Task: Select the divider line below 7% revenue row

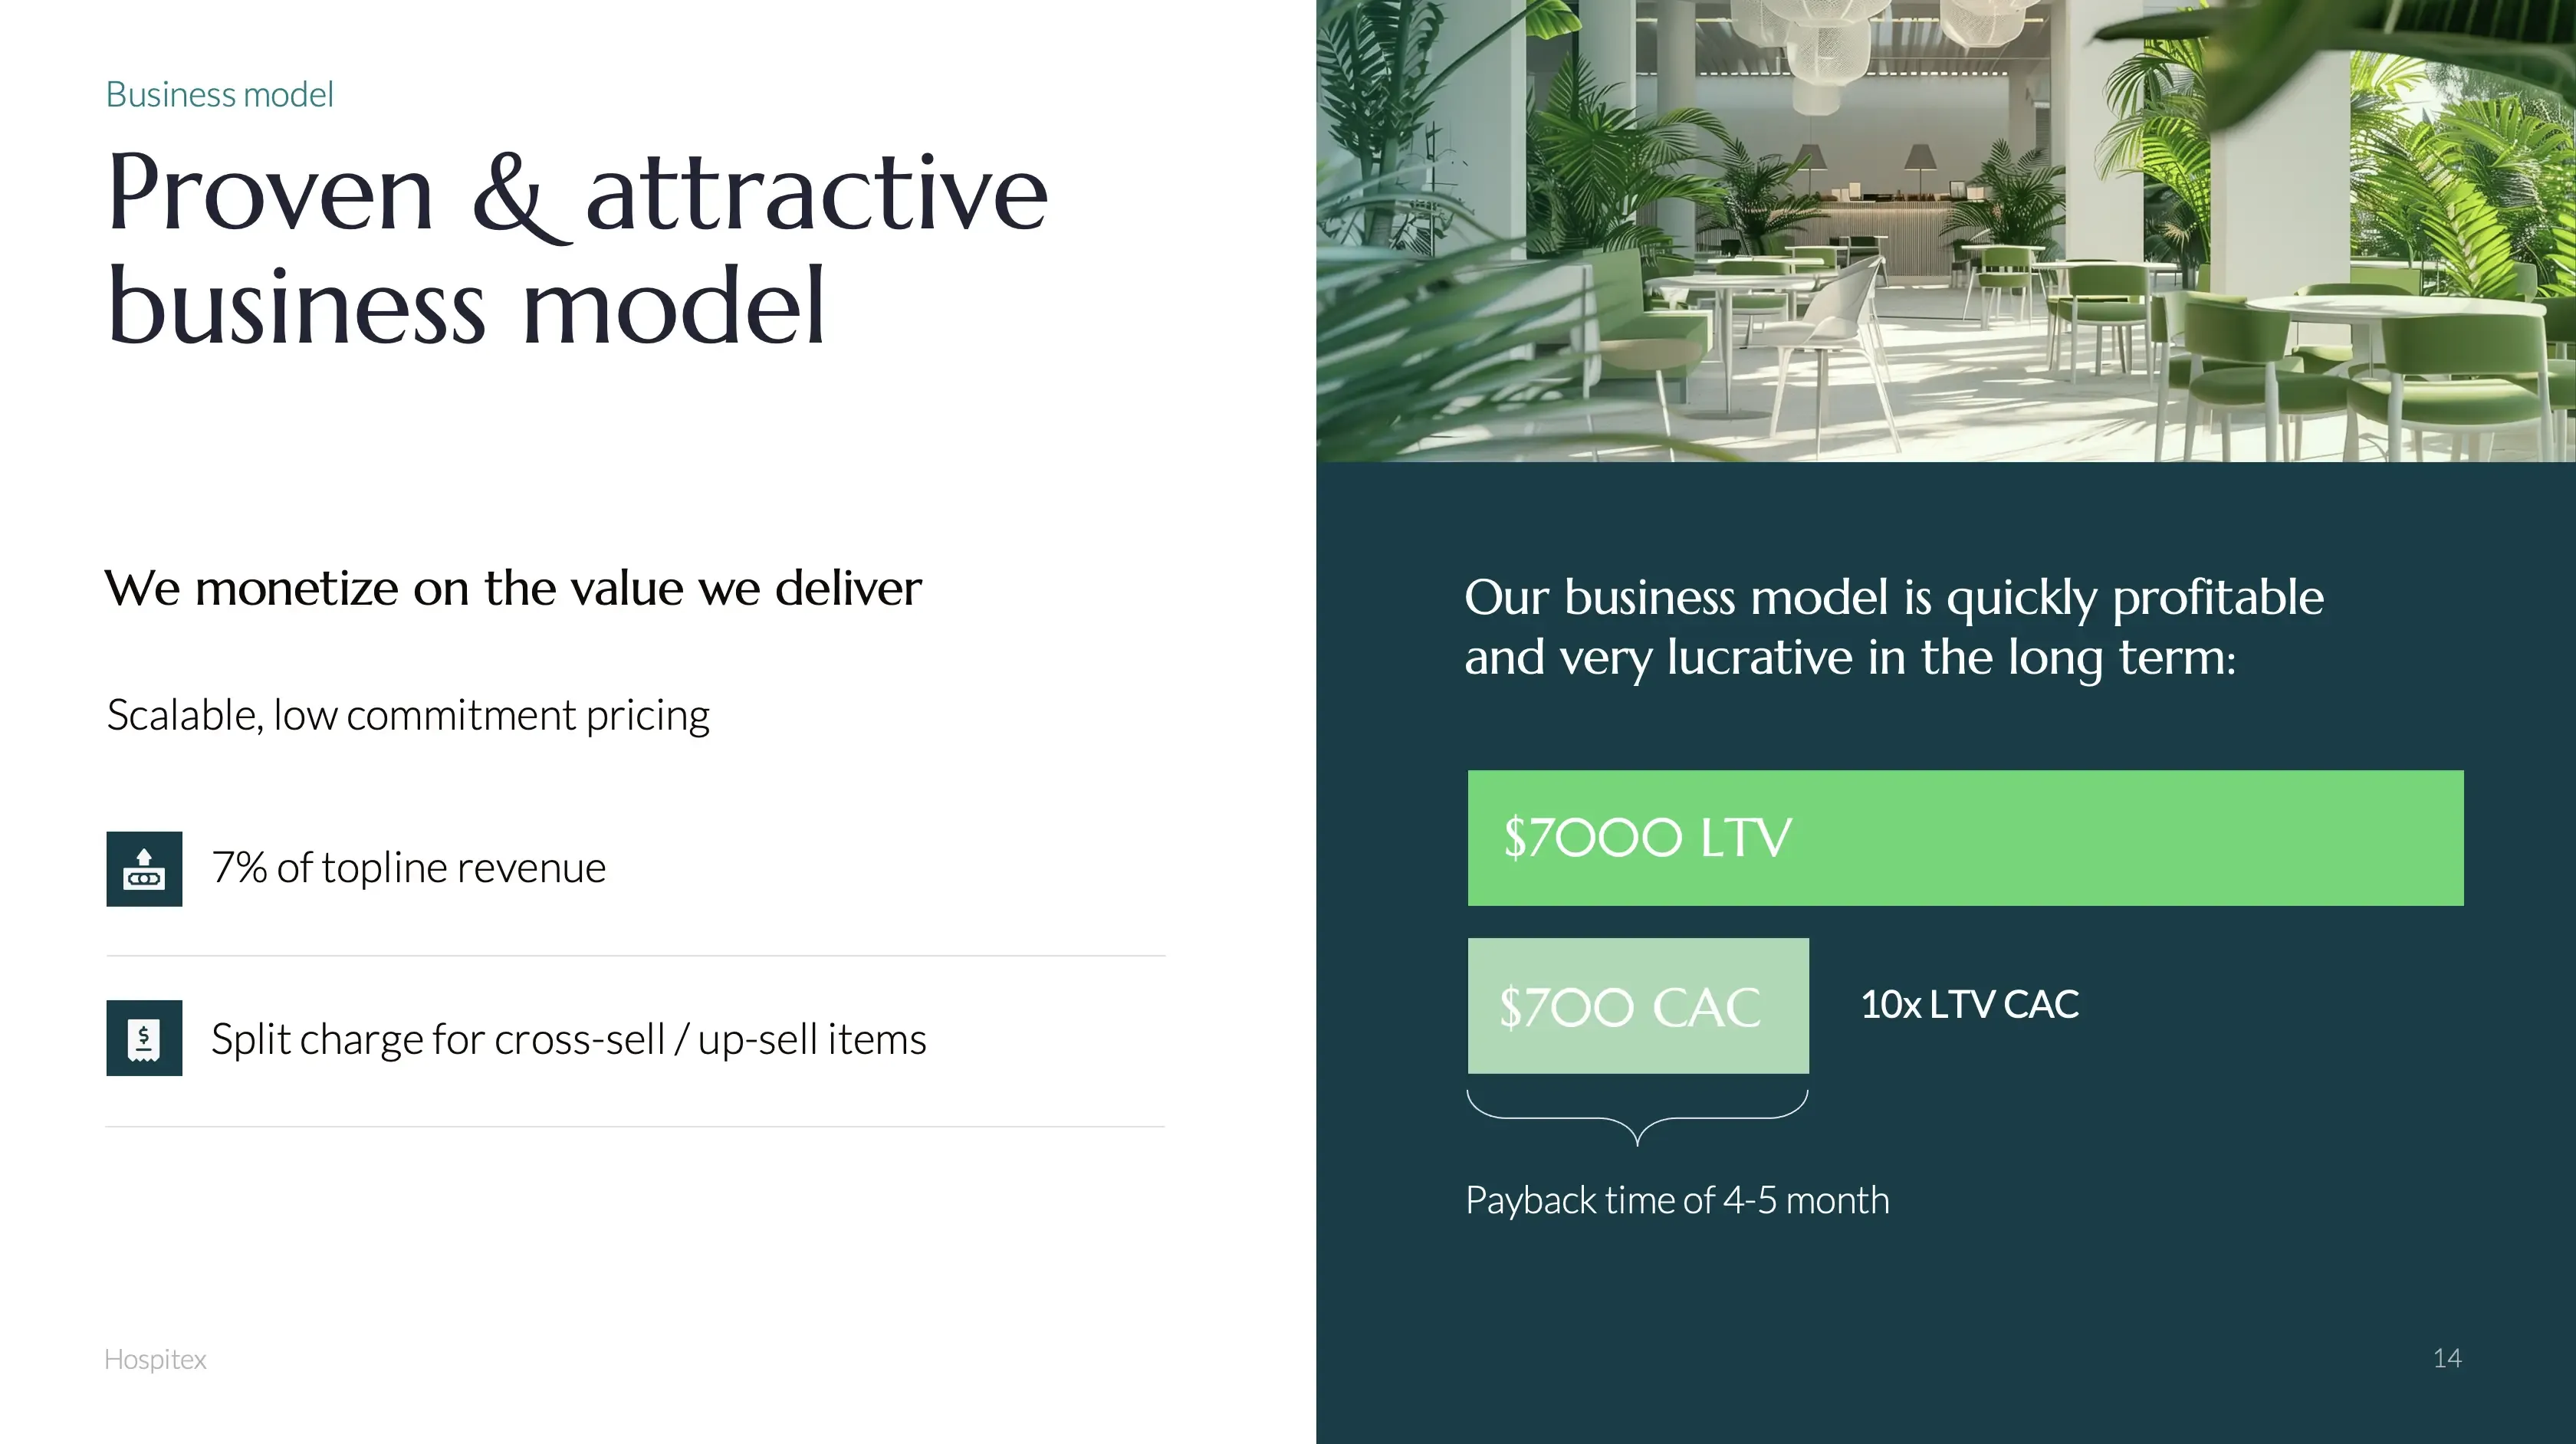Action: click(x=635, y=956)
